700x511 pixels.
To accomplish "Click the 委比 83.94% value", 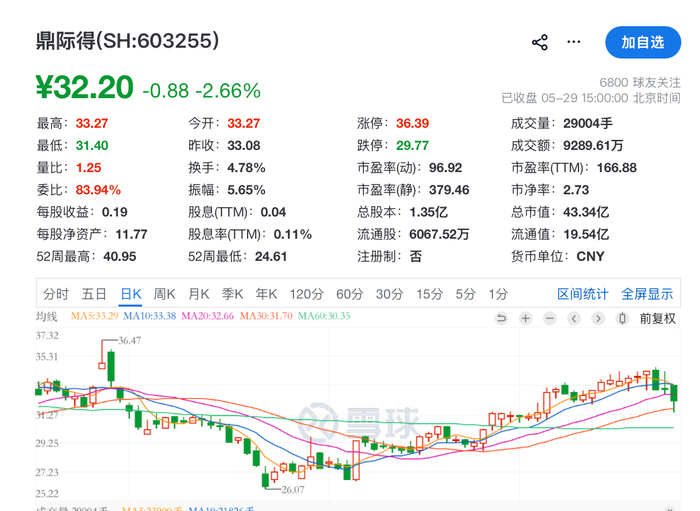I will 98,190.
